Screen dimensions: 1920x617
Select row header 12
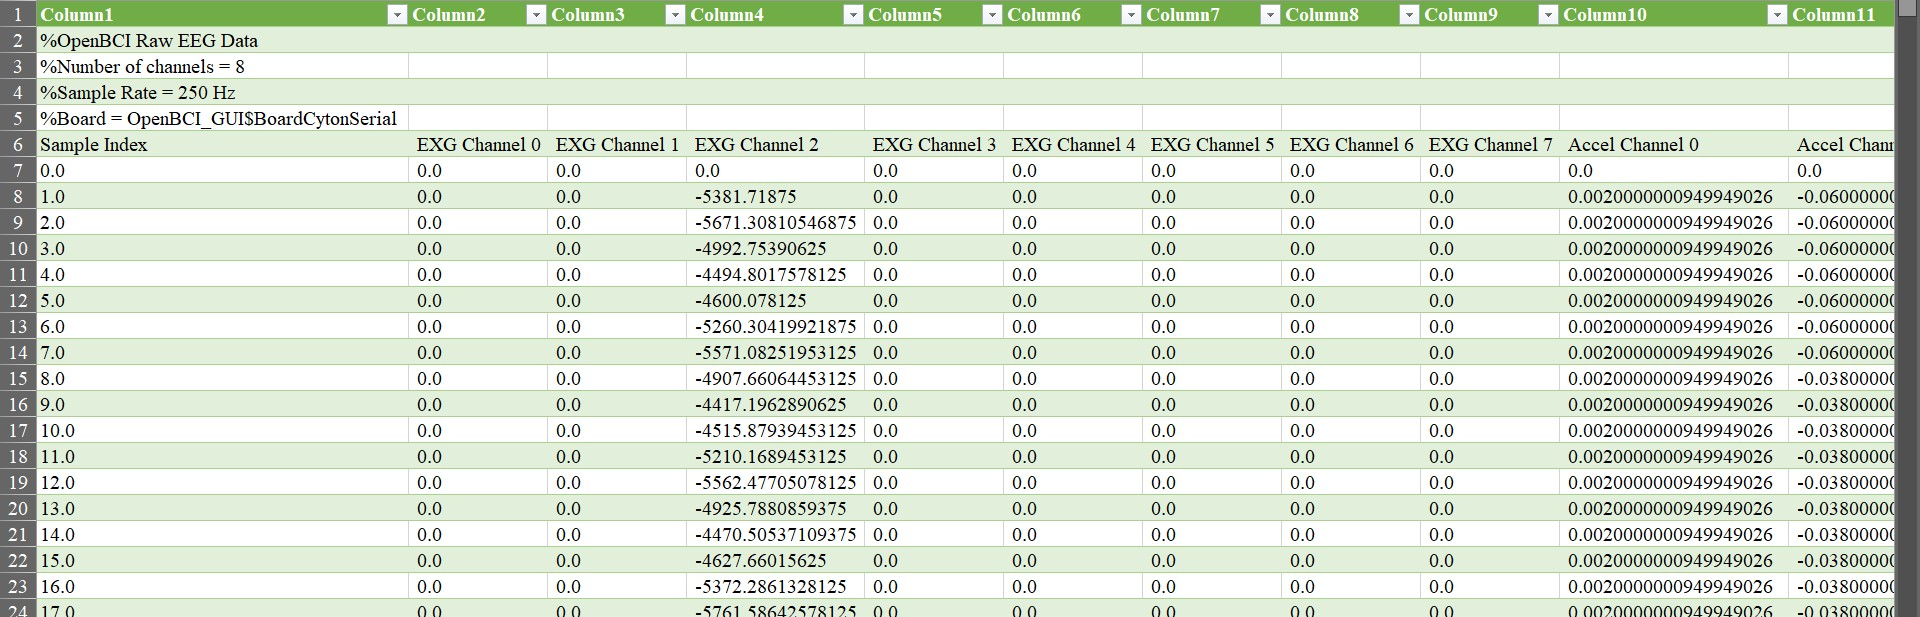click(x=18, y=301)
